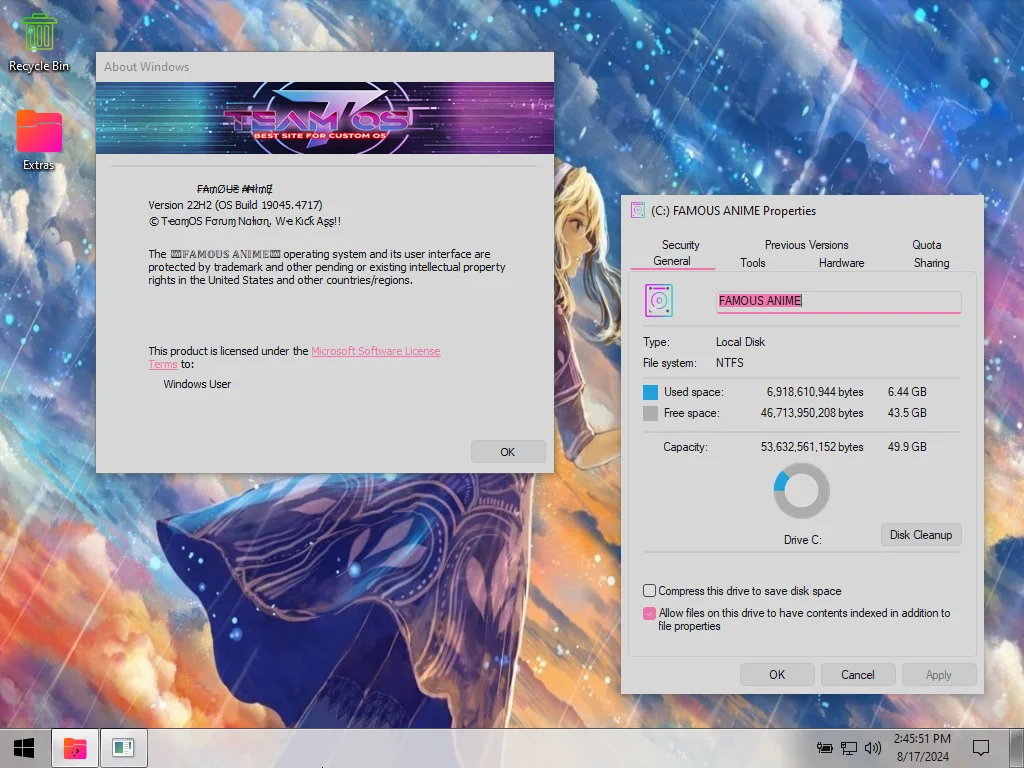The height and width of the screenshot is (768, 1024).
Task: Click the Apply button in Properties
Action: click(938, 675)
